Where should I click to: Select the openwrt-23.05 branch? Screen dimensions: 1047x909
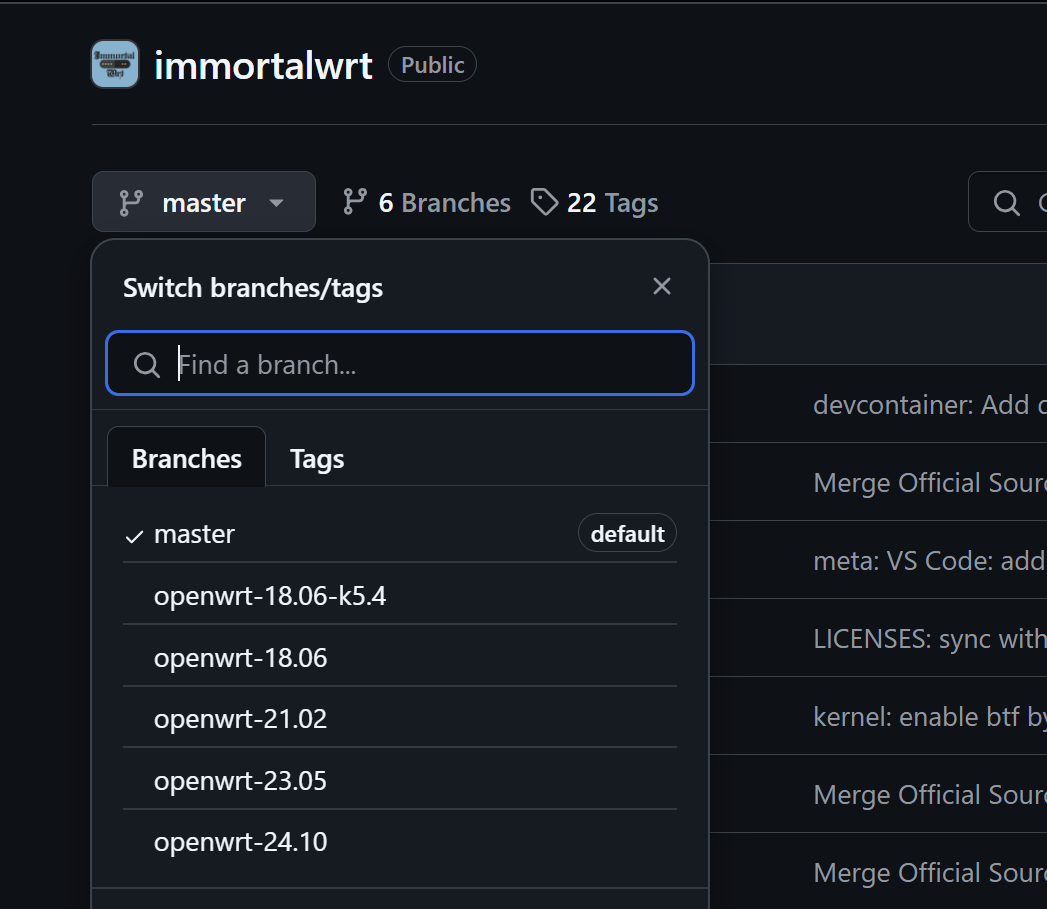pyautogui.click(x=400, y=781)
